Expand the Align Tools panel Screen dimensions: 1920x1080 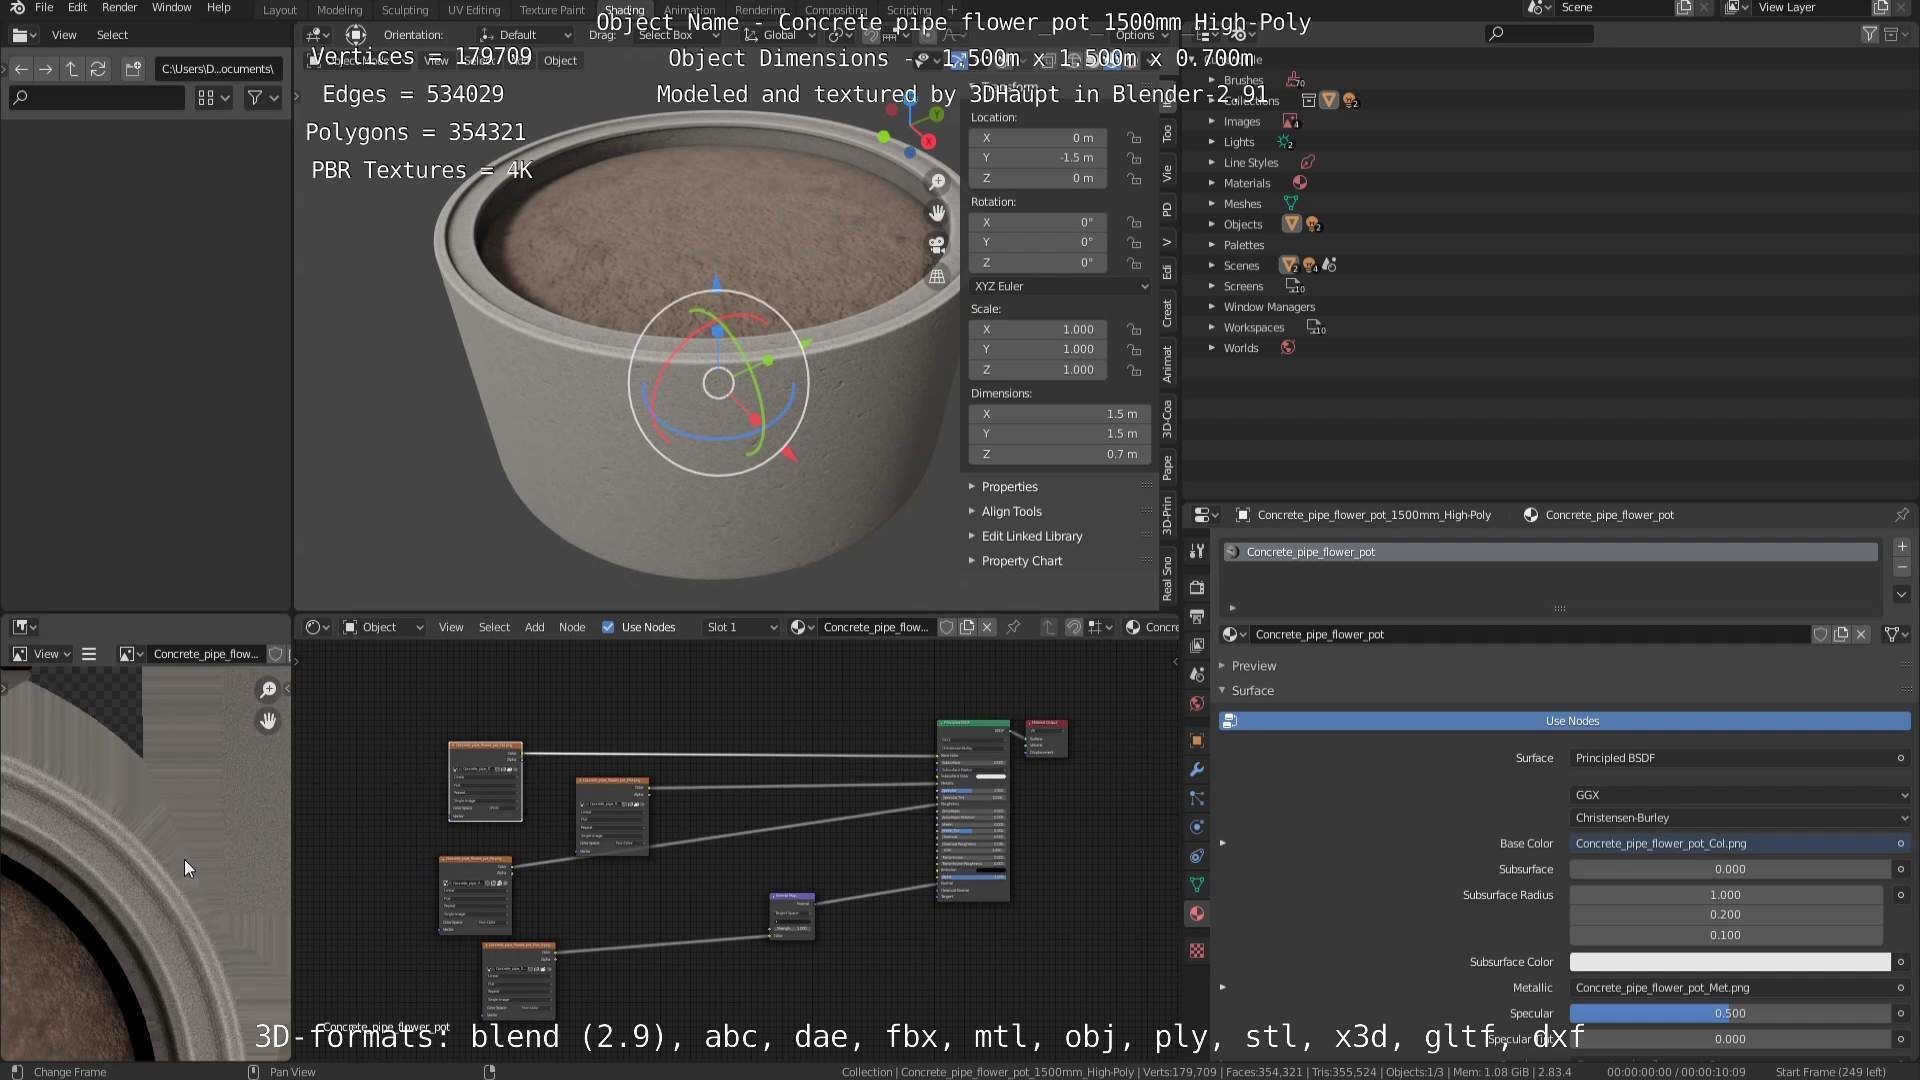coord(1011,511)
